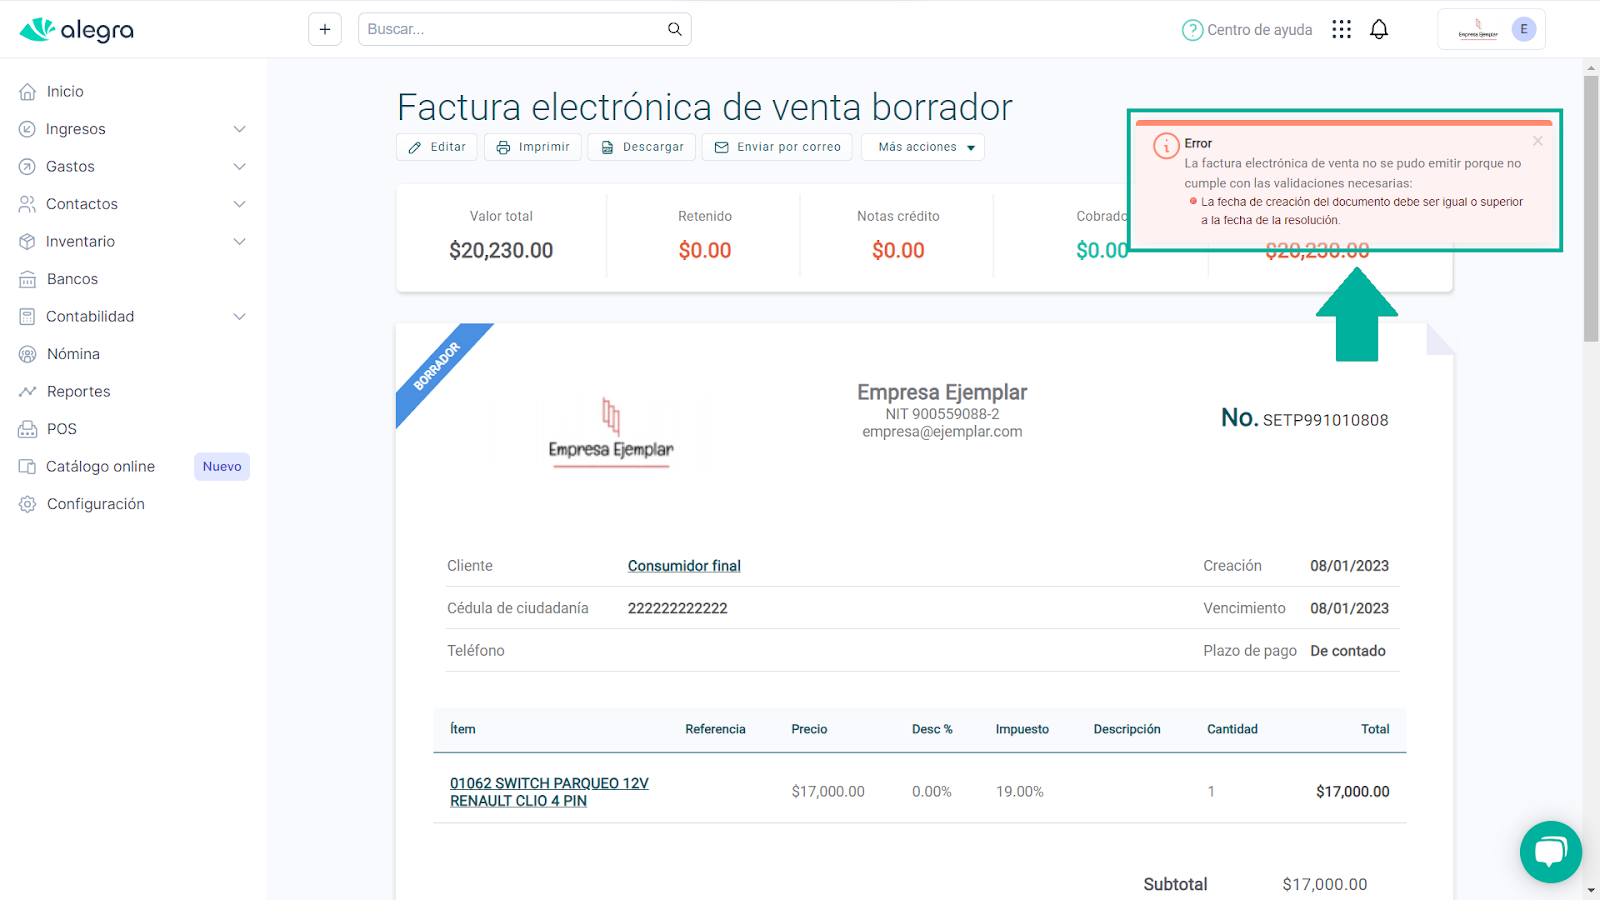Click the plus quick-create button
Screen dimensions: 1600x900
pos(325,29)
